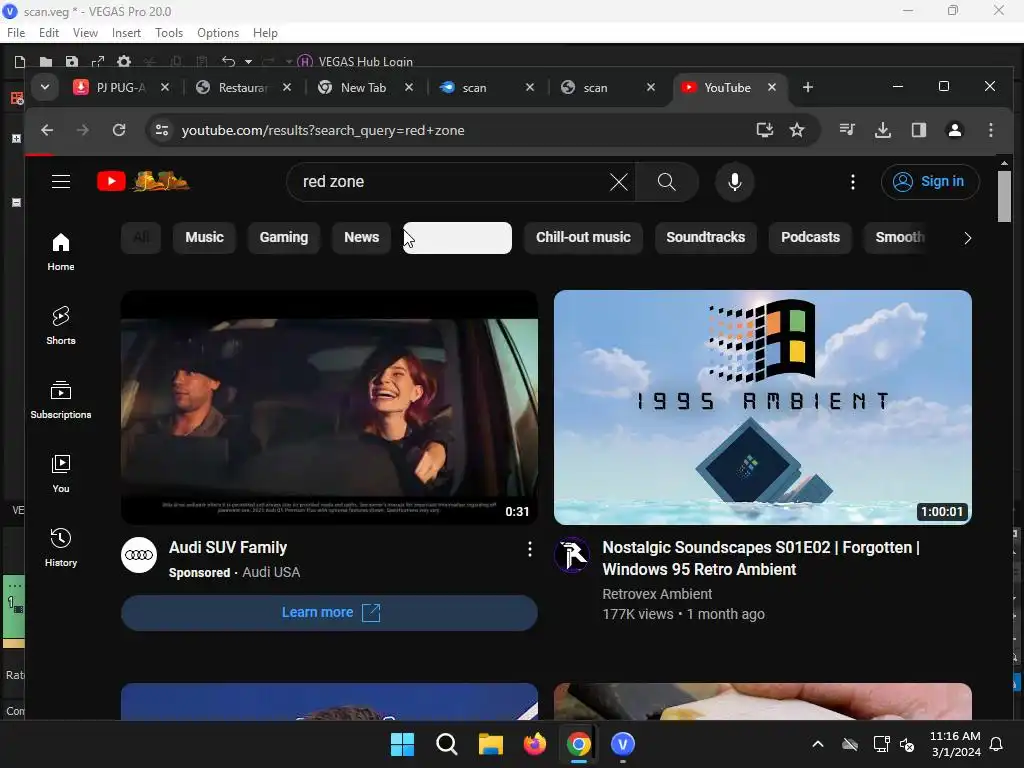Go to YouTube Home
This screenshot has height=768, width=1024.
61,252
